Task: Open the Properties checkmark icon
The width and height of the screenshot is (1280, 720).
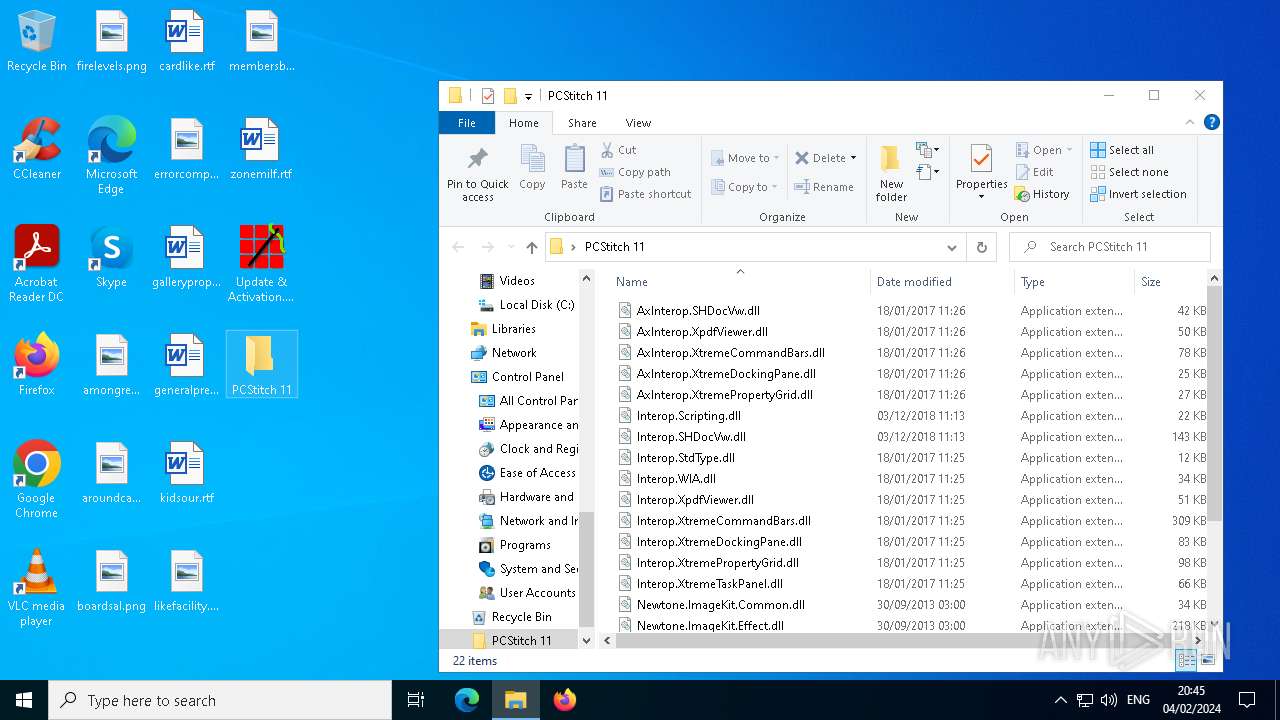Action: [981, 160]
